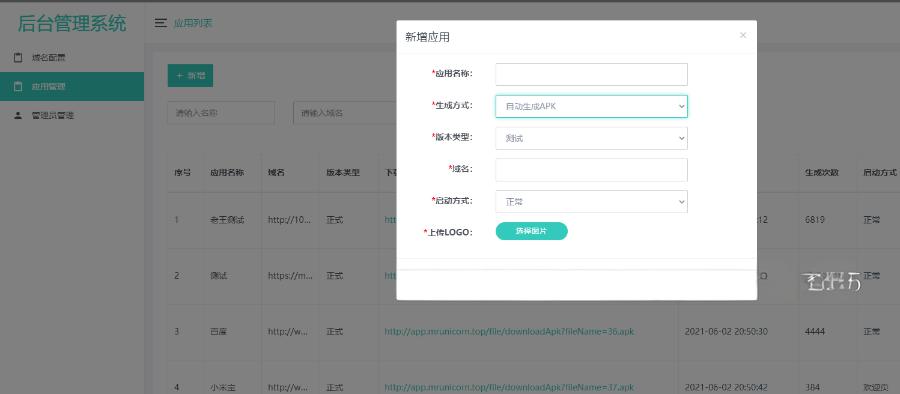Click the 后台管理系统 logo title
Viewport: 900px width, 394px height.
[x=72, y=24]
